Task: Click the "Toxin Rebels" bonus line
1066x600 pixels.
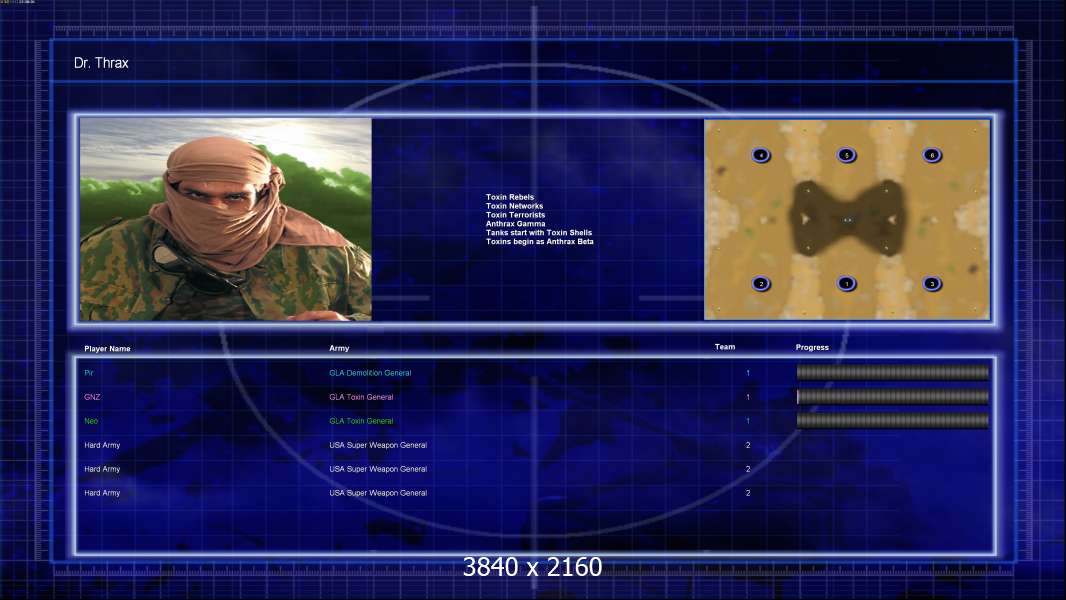Action: coord(510,197)
